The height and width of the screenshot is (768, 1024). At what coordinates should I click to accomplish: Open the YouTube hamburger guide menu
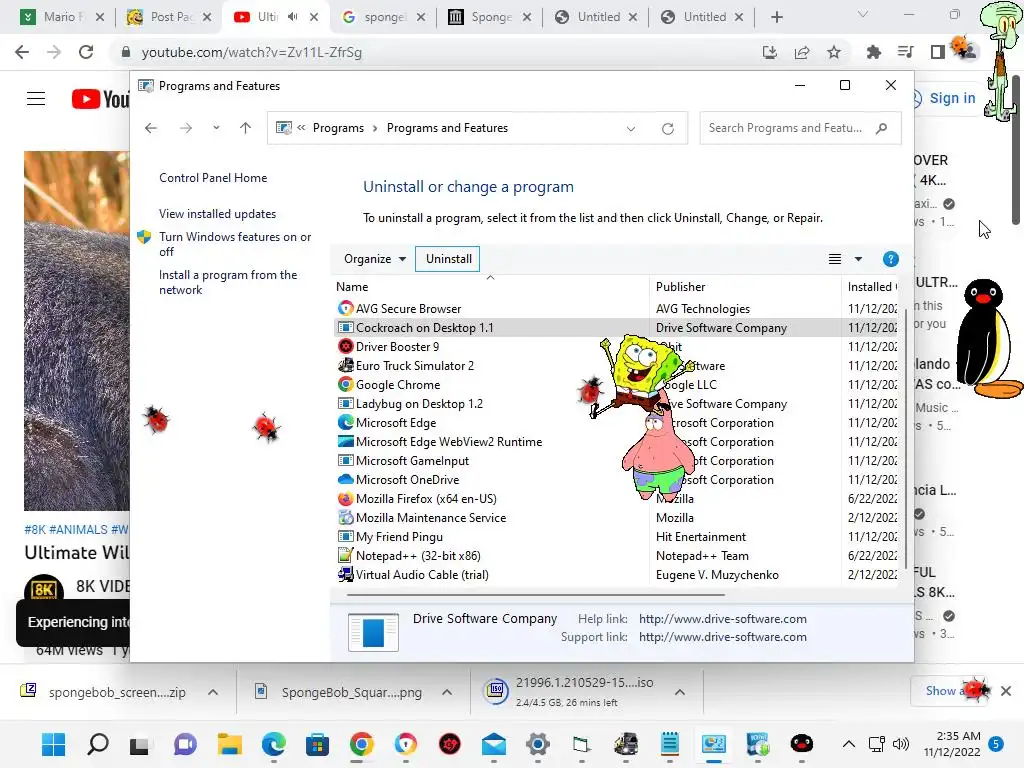(x=36, y=99)
